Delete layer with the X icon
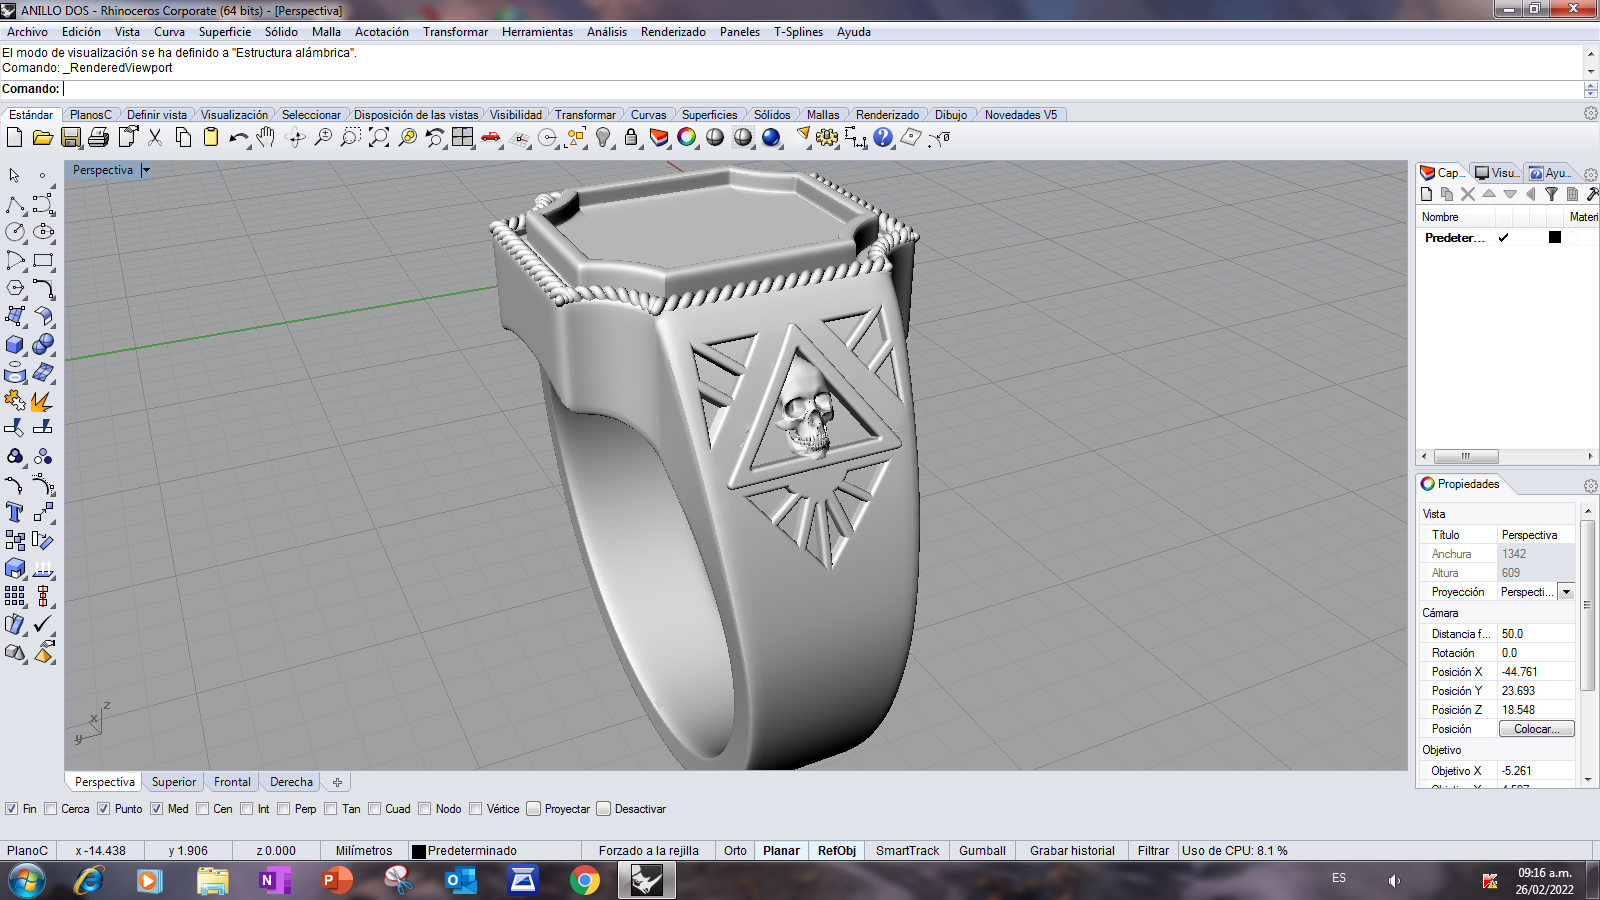This screenshot has width=1600, height=900. coord(1468,194)
